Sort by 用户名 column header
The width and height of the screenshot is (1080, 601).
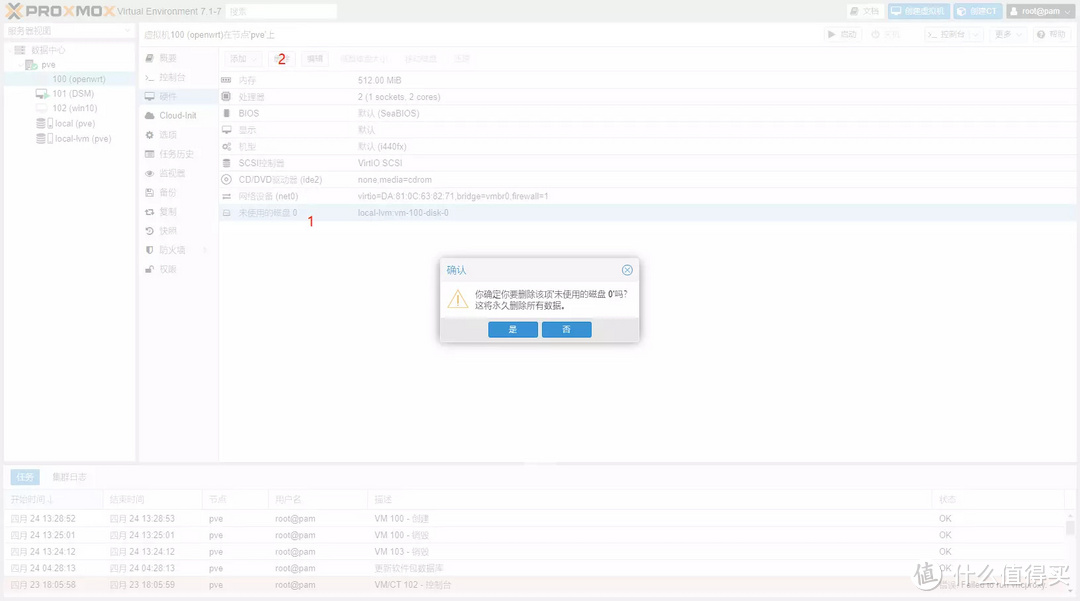point(318,499)
